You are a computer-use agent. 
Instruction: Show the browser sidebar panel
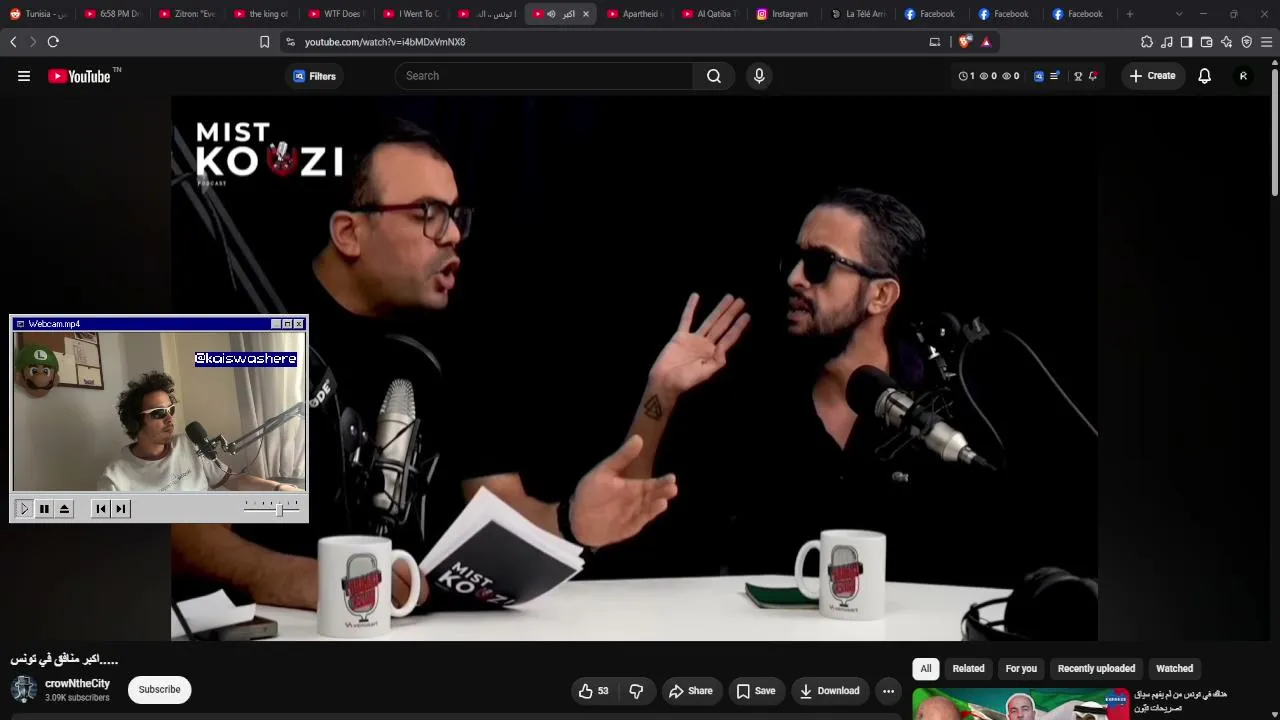point(1186,42)
